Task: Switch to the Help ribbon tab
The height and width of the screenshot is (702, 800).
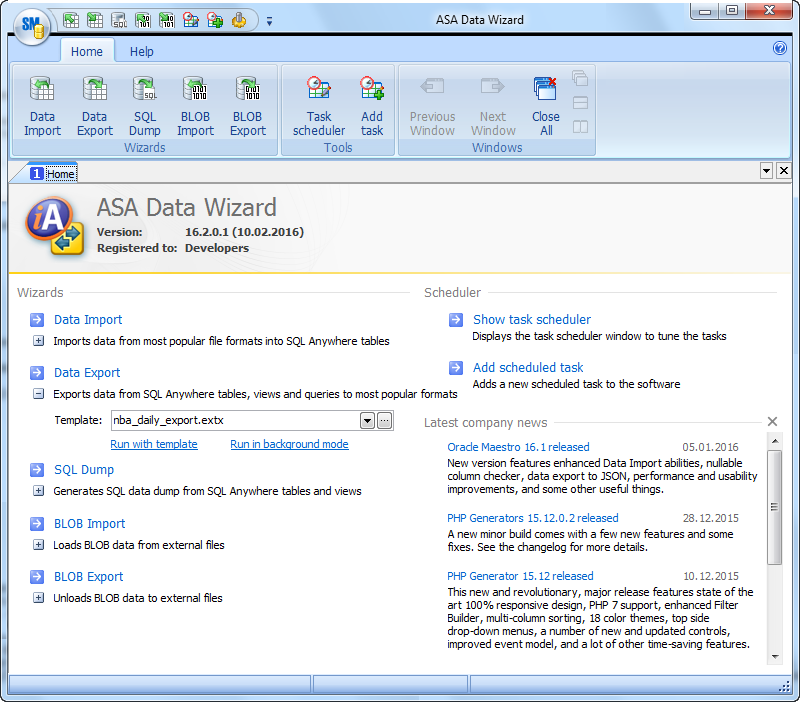Action: [x=141, y=51]
